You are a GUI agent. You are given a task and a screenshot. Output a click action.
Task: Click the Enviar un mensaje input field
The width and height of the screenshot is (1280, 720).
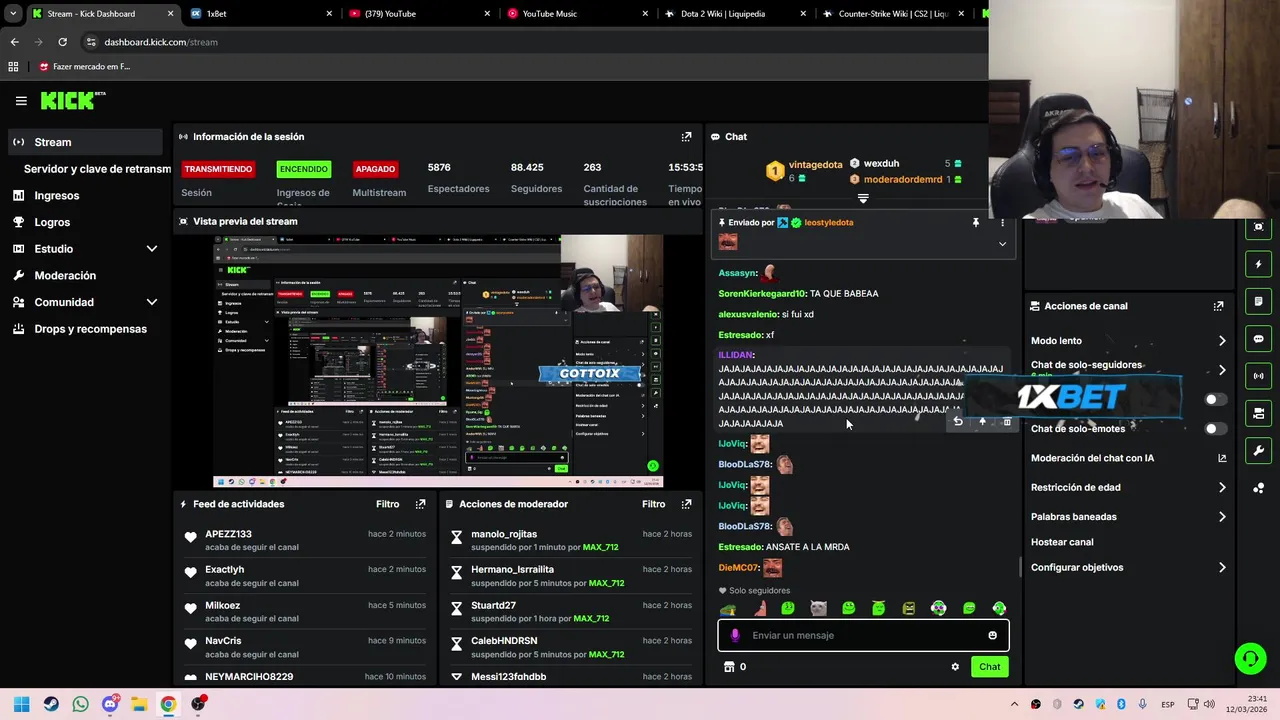pyautogui.click(x=863, y=635)
